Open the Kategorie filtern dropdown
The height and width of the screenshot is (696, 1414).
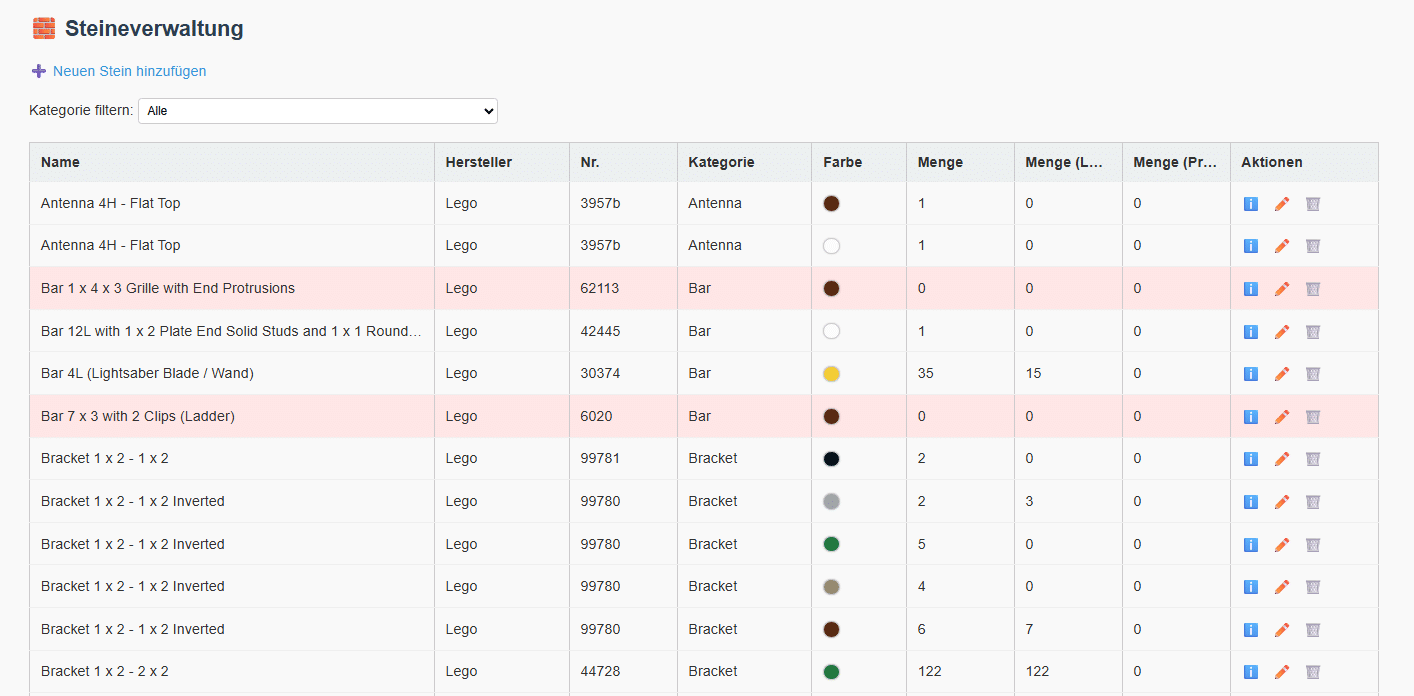318,111
